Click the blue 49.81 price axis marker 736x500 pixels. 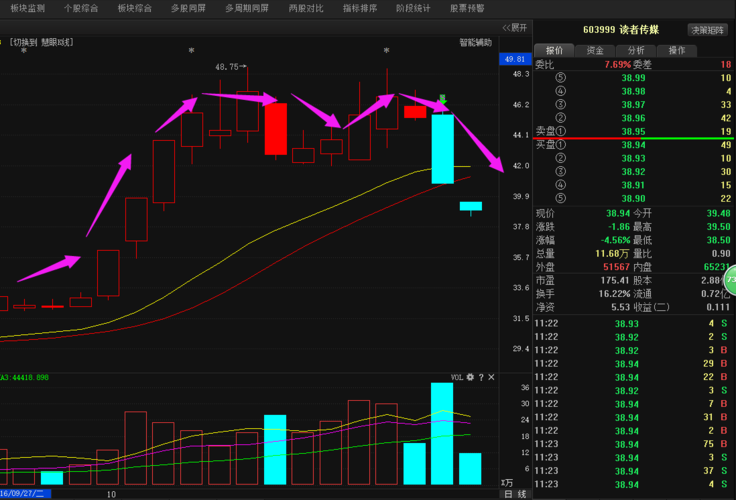click(x=515, y=59)
